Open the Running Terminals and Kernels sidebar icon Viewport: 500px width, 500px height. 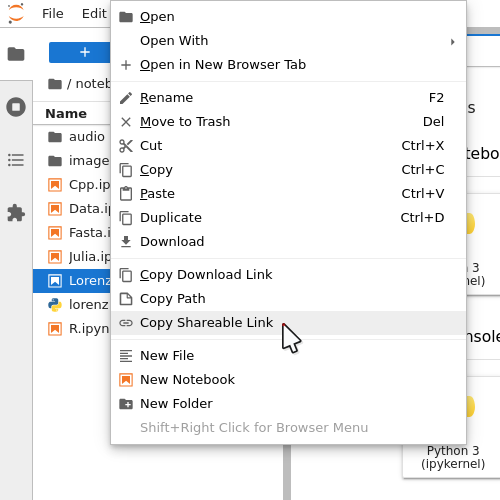[16, 107]
